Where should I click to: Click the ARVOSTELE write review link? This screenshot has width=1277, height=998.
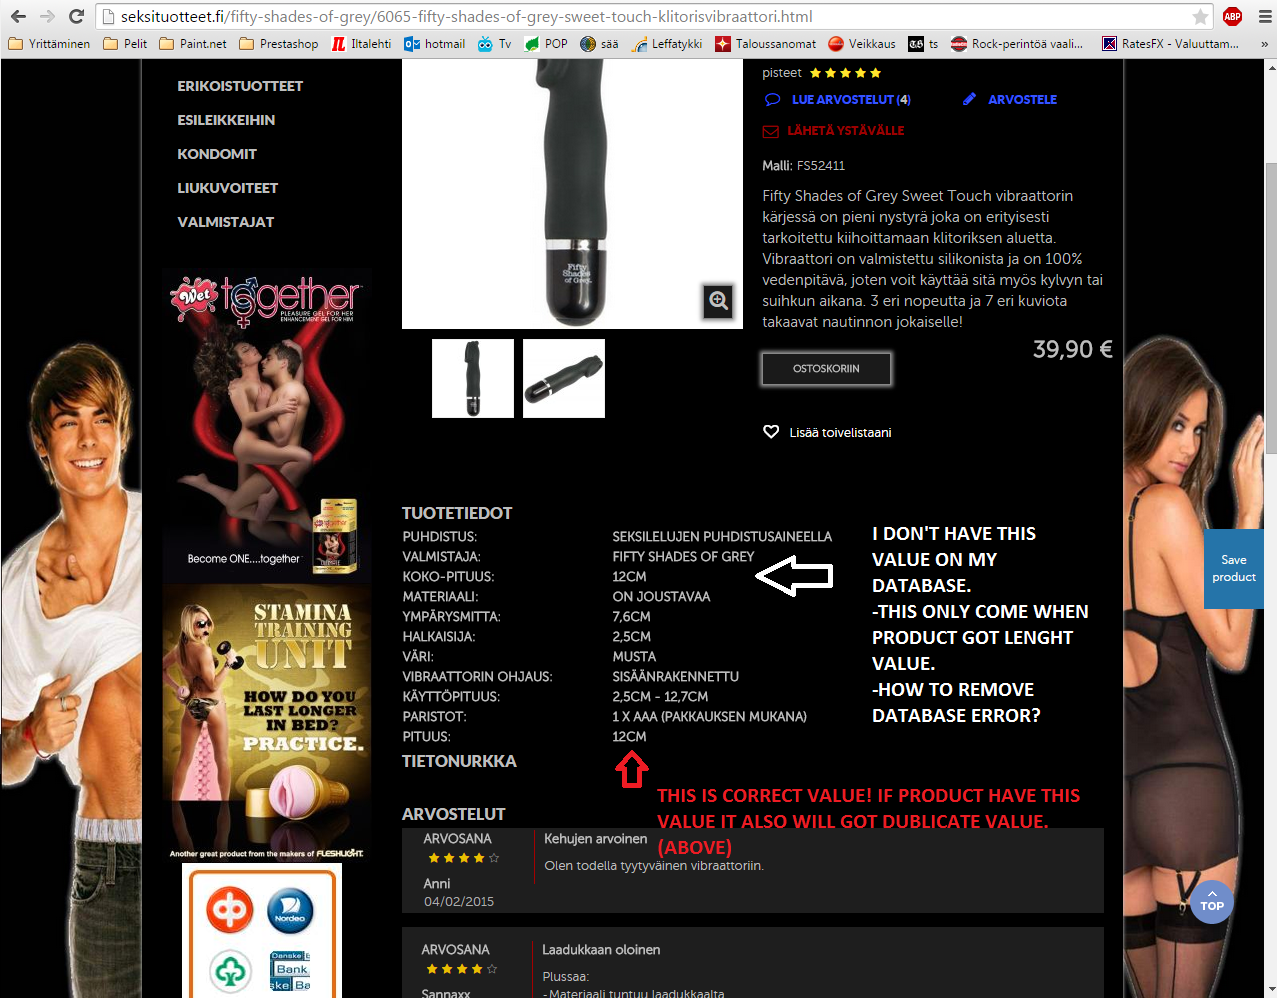[1010, 99]
